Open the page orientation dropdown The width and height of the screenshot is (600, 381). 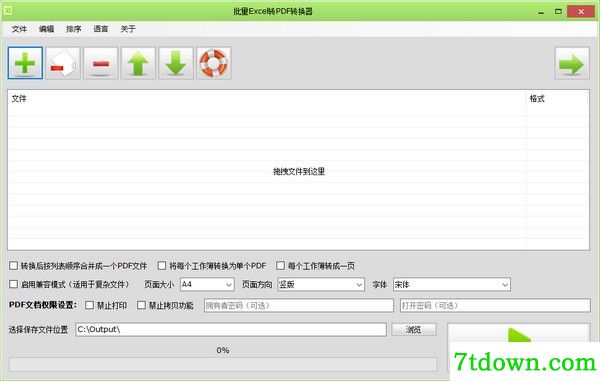[321, 285]
